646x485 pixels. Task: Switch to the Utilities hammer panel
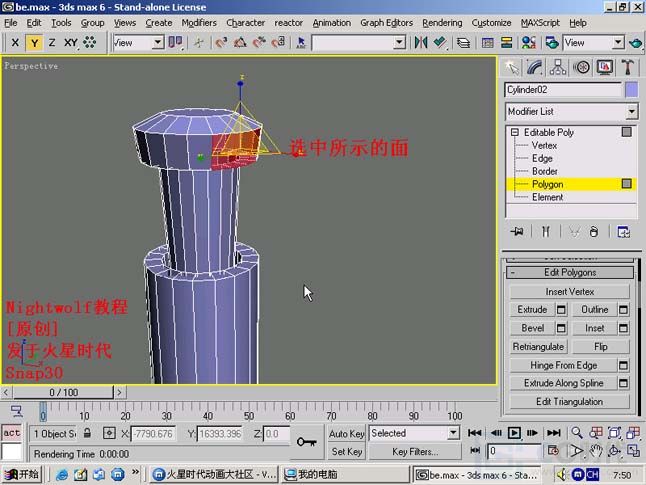(627, 68)
